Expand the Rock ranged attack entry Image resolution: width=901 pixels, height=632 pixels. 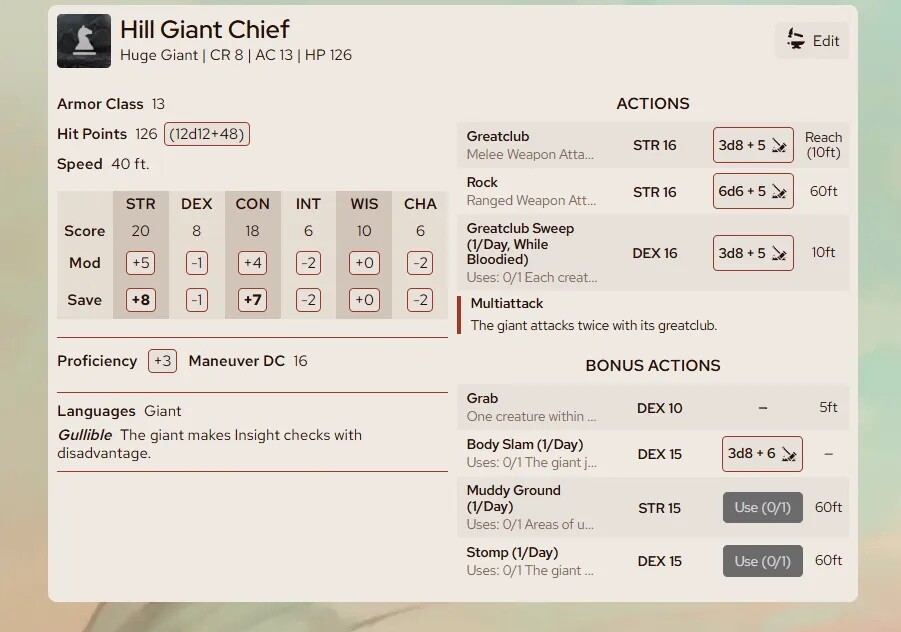530,191
